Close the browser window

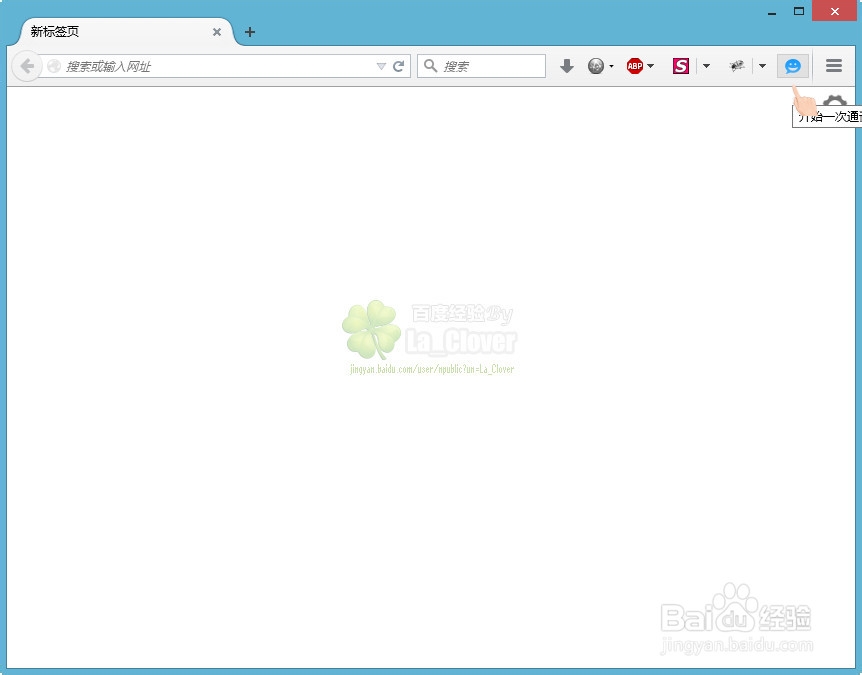click(835, 11)
